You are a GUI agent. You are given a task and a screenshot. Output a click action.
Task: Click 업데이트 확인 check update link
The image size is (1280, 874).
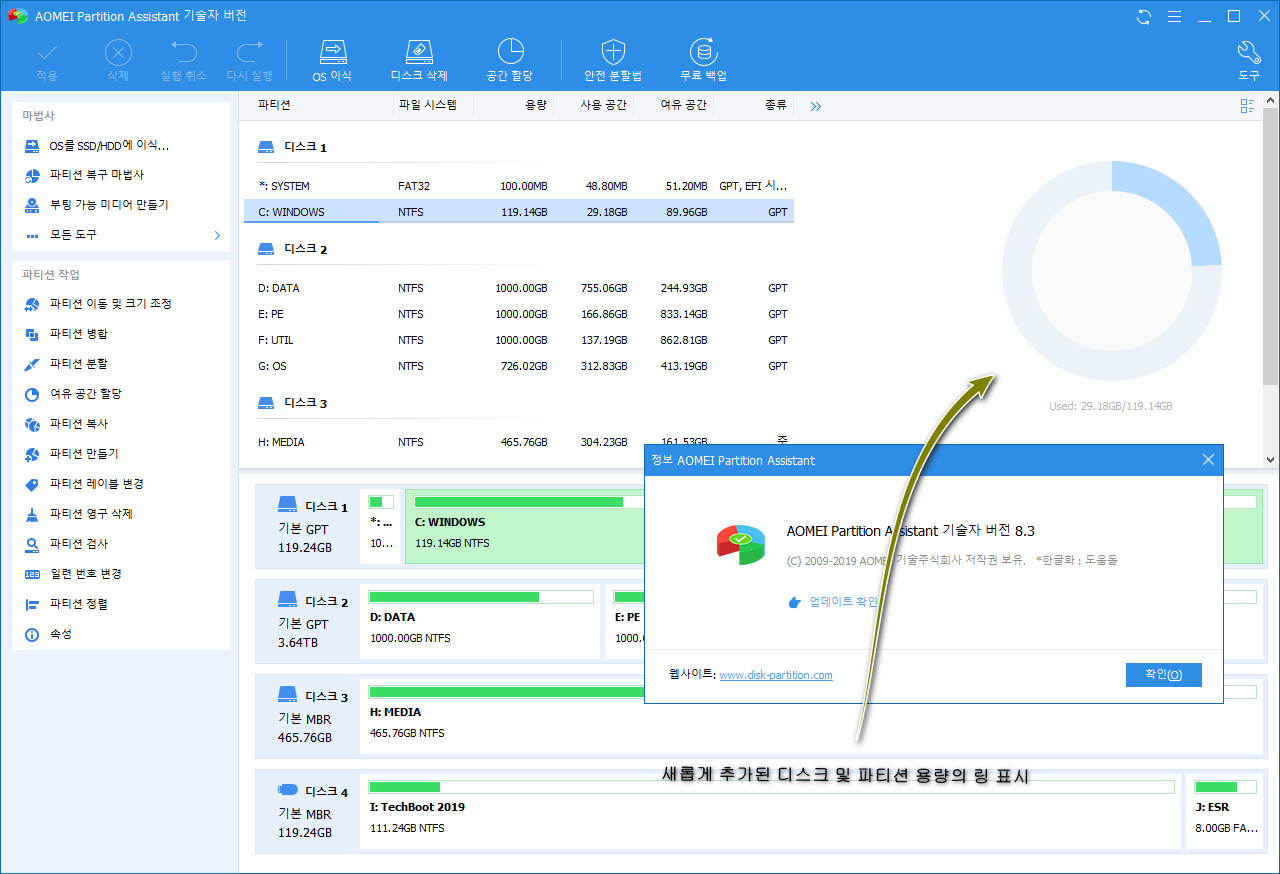pyautogui.click(x=834, y=602)
